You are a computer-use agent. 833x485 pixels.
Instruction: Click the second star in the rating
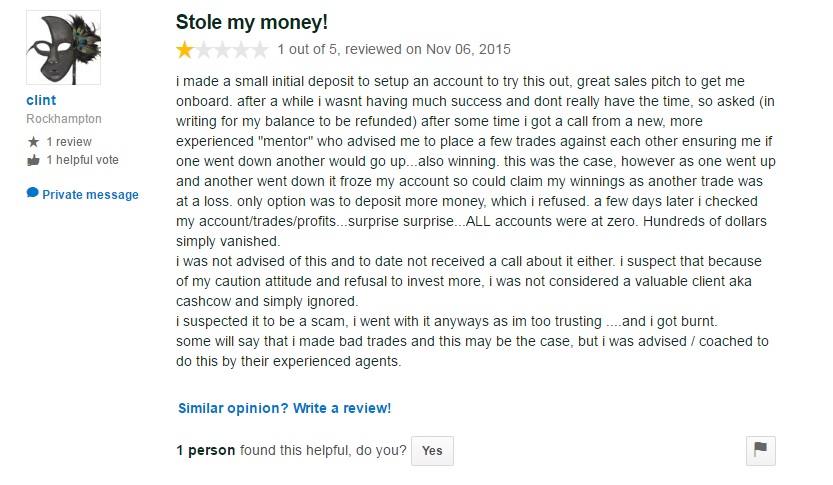(204, 48)
